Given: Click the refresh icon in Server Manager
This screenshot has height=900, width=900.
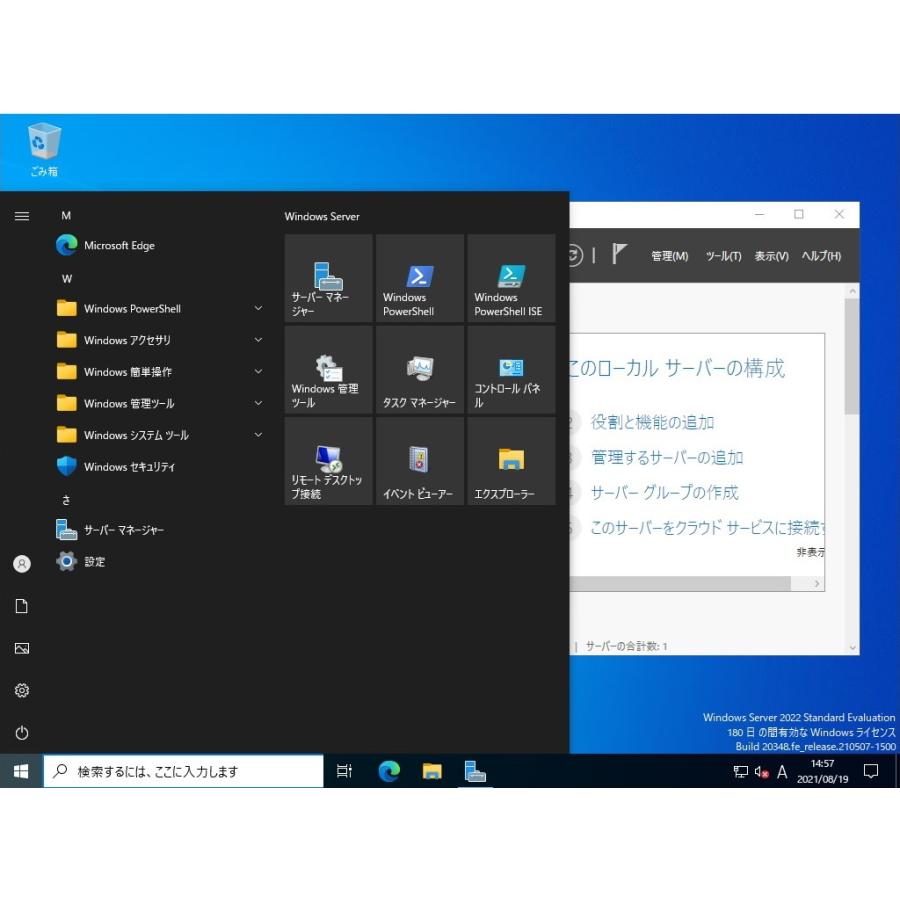Looking at the screenshot, I should 575,255.
